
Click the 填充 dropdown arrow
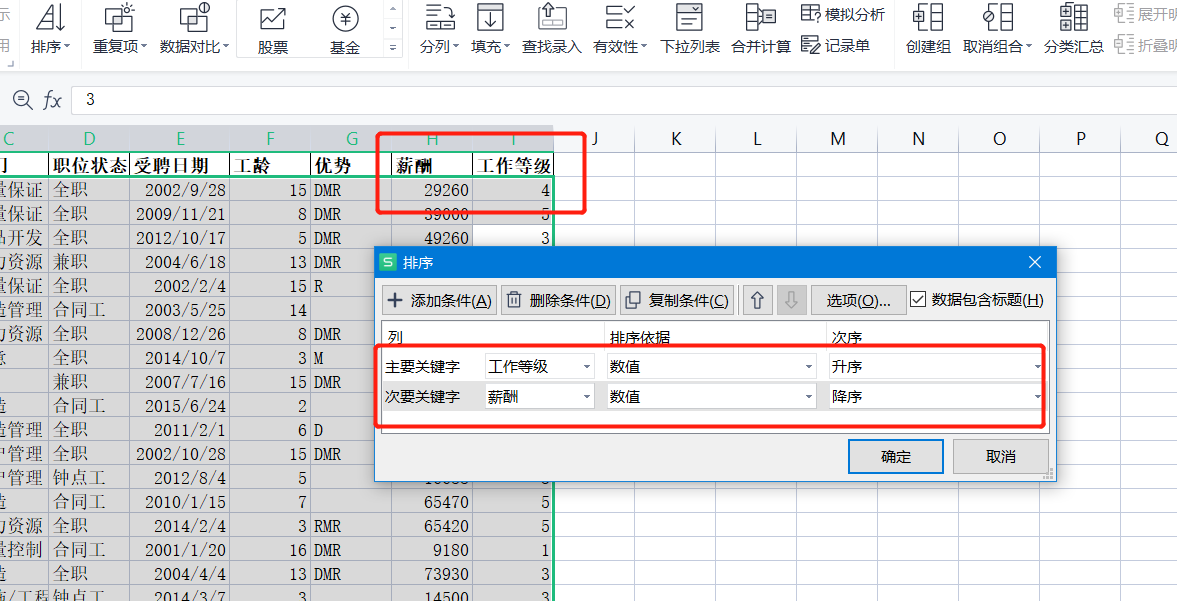[507, 47]
